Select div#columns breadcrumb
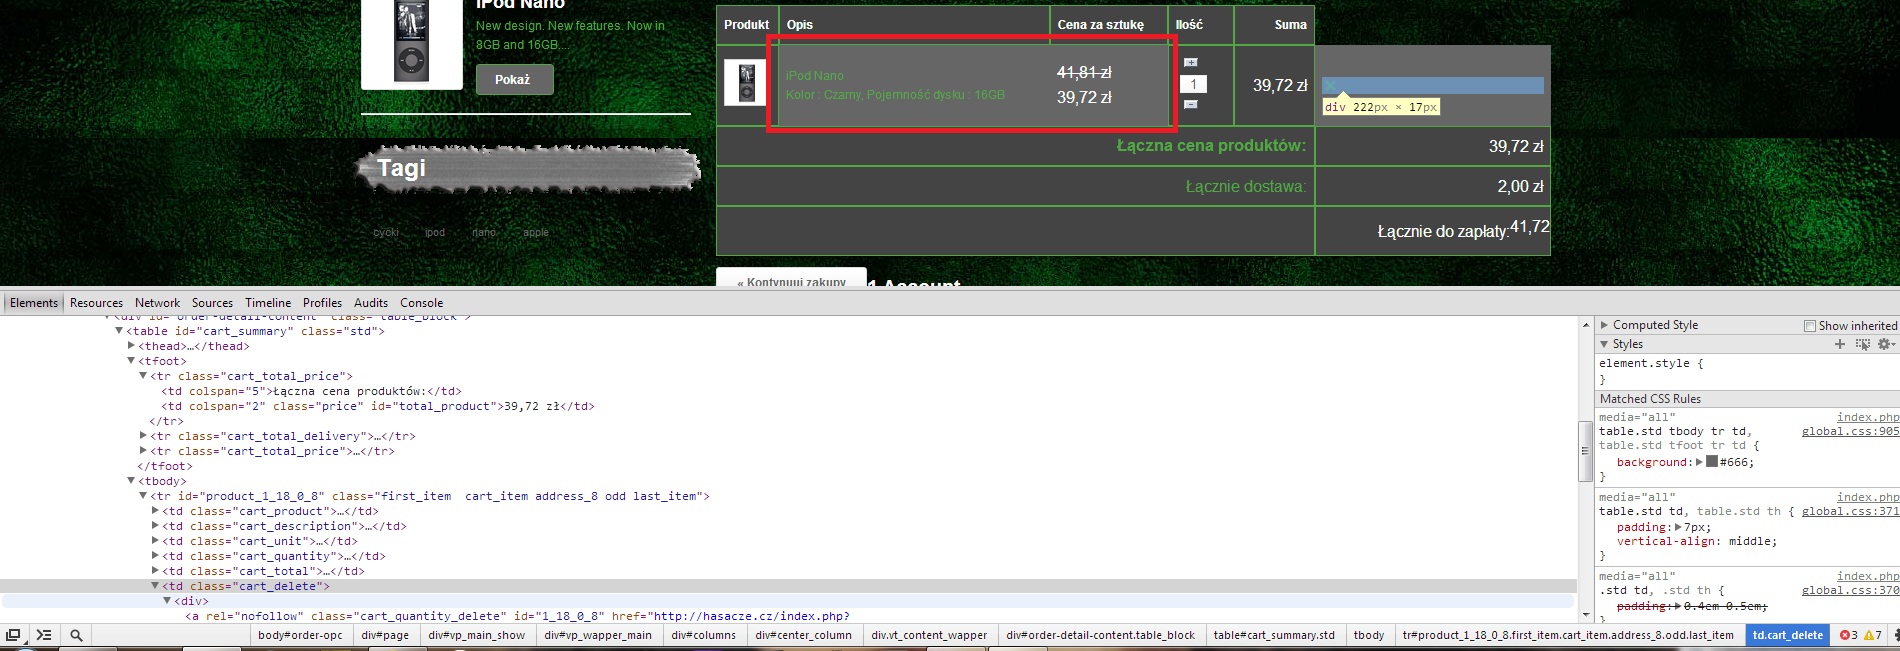This screenshot has height=651, width=1900. (703, 635)
